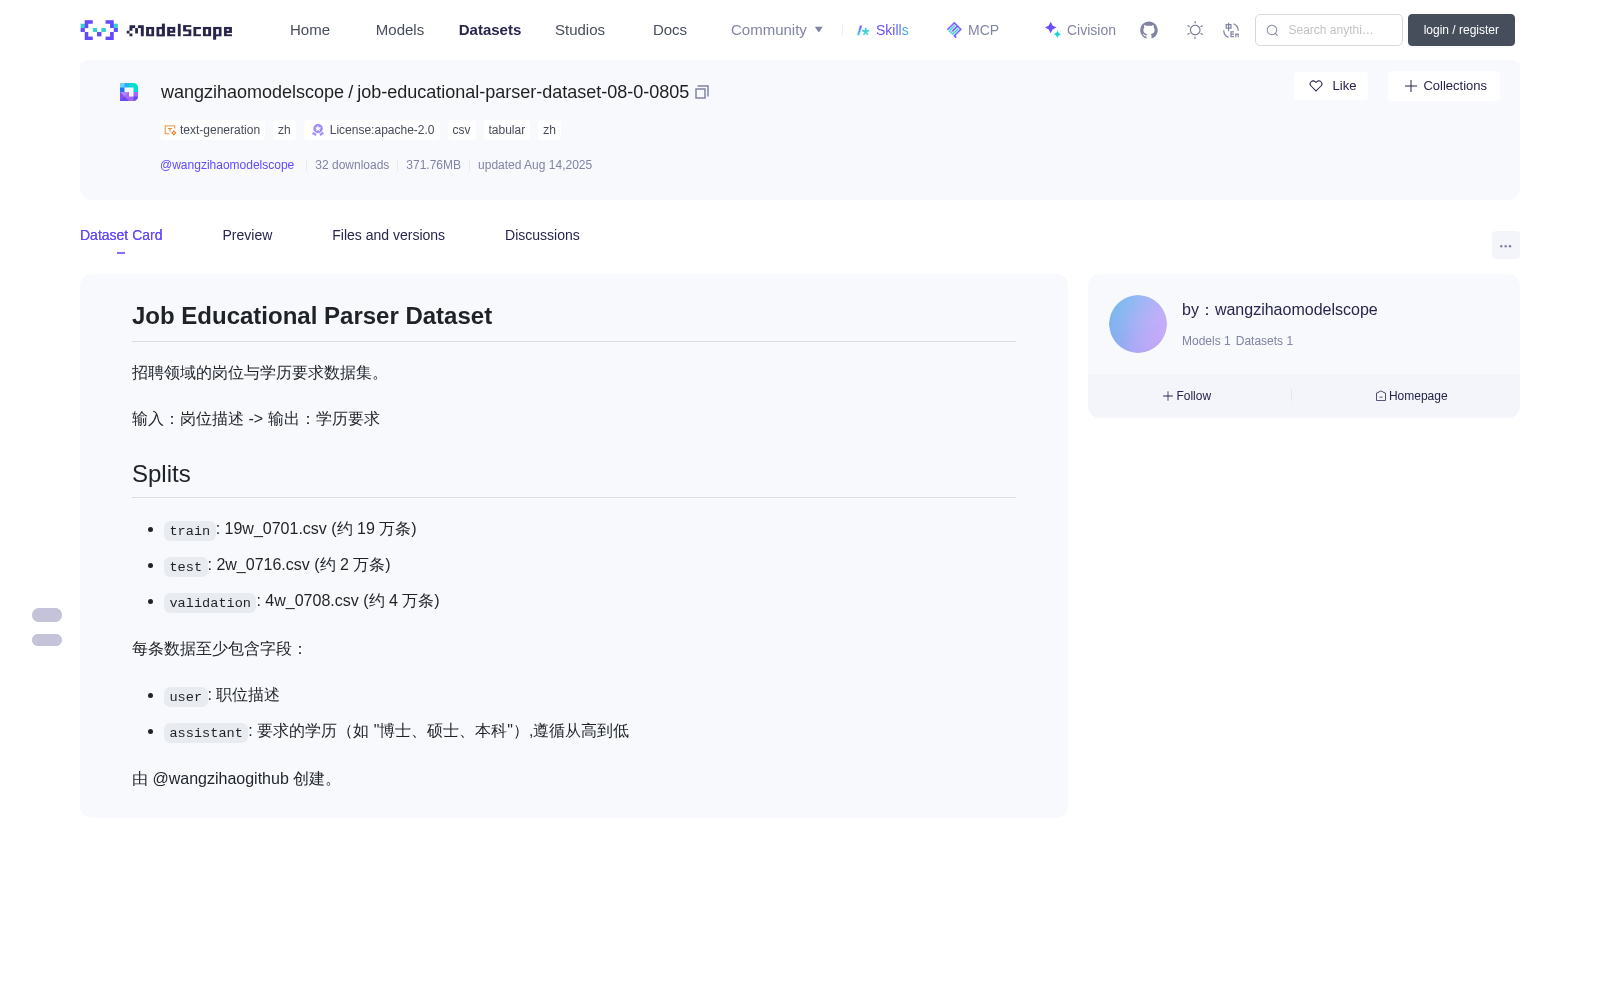This screenshot has height=1000, width=1600.
Task: Open the three-dots more options button
Action: point(1506,245)
